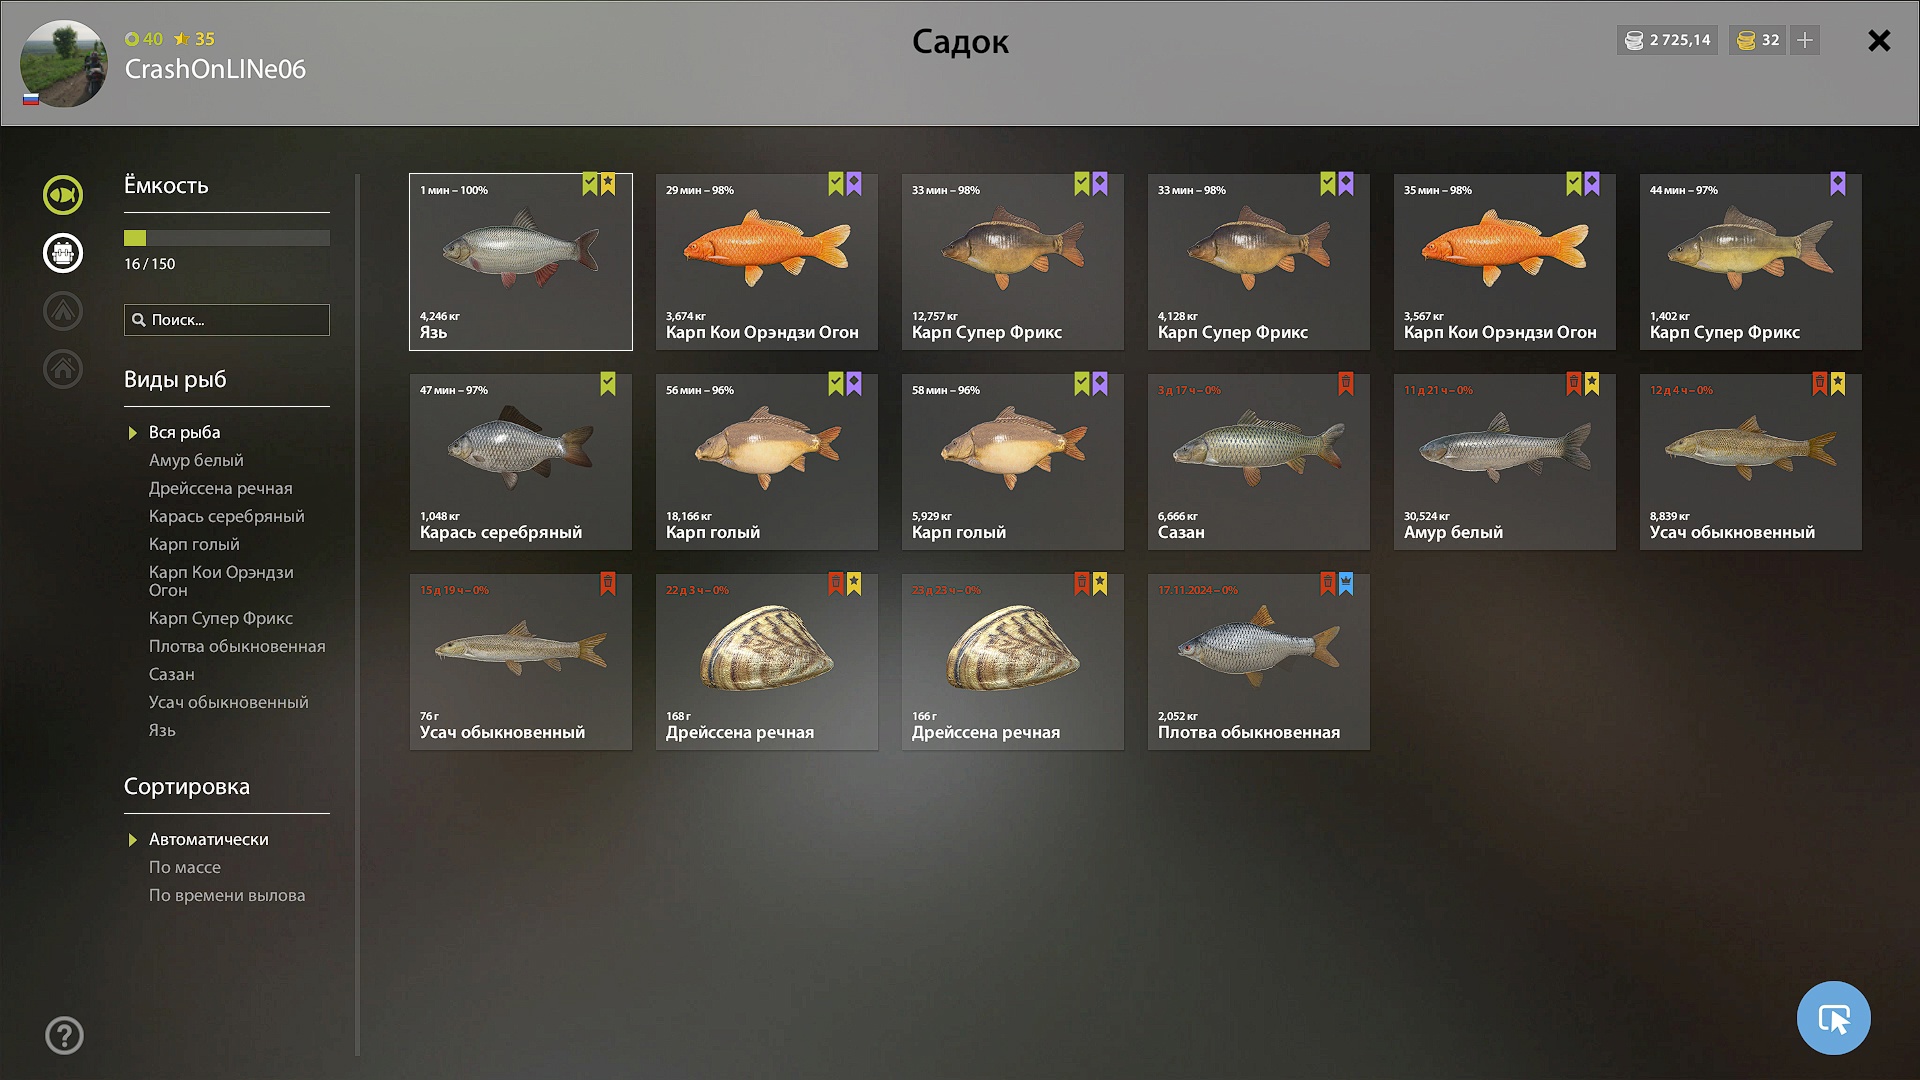Select the basket storage sidebar icon
This screenshot has height=1080, width=1920.
(63, 253)
